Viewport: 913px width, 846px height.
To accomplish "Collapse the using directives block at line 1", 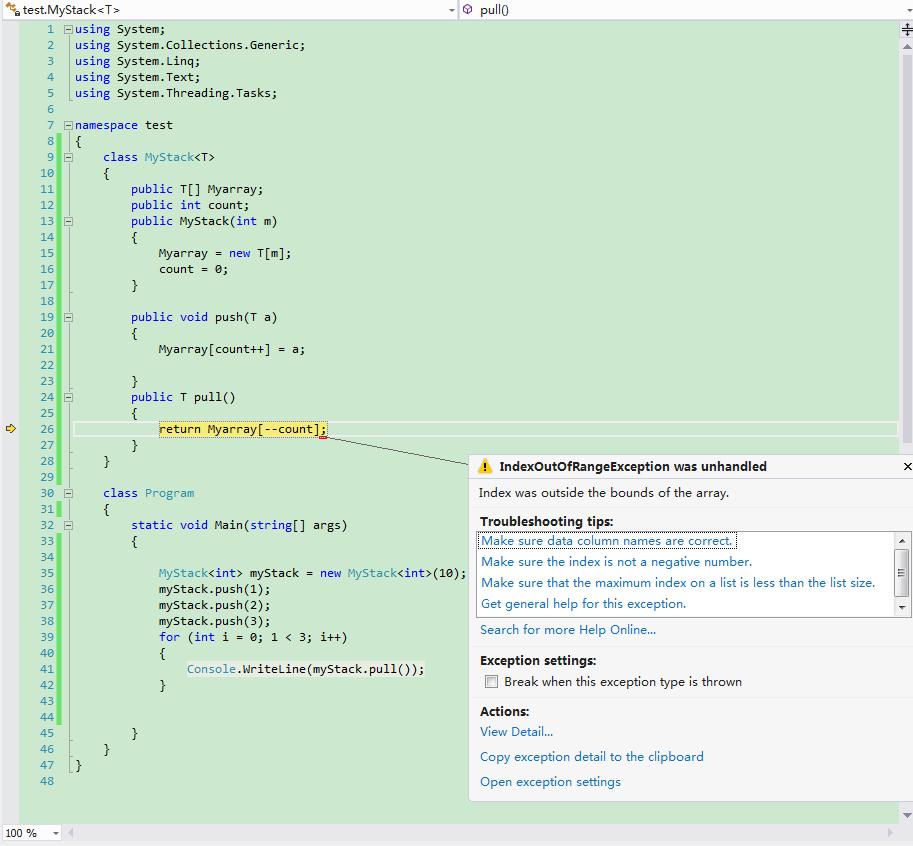I will tap(68, 29).
